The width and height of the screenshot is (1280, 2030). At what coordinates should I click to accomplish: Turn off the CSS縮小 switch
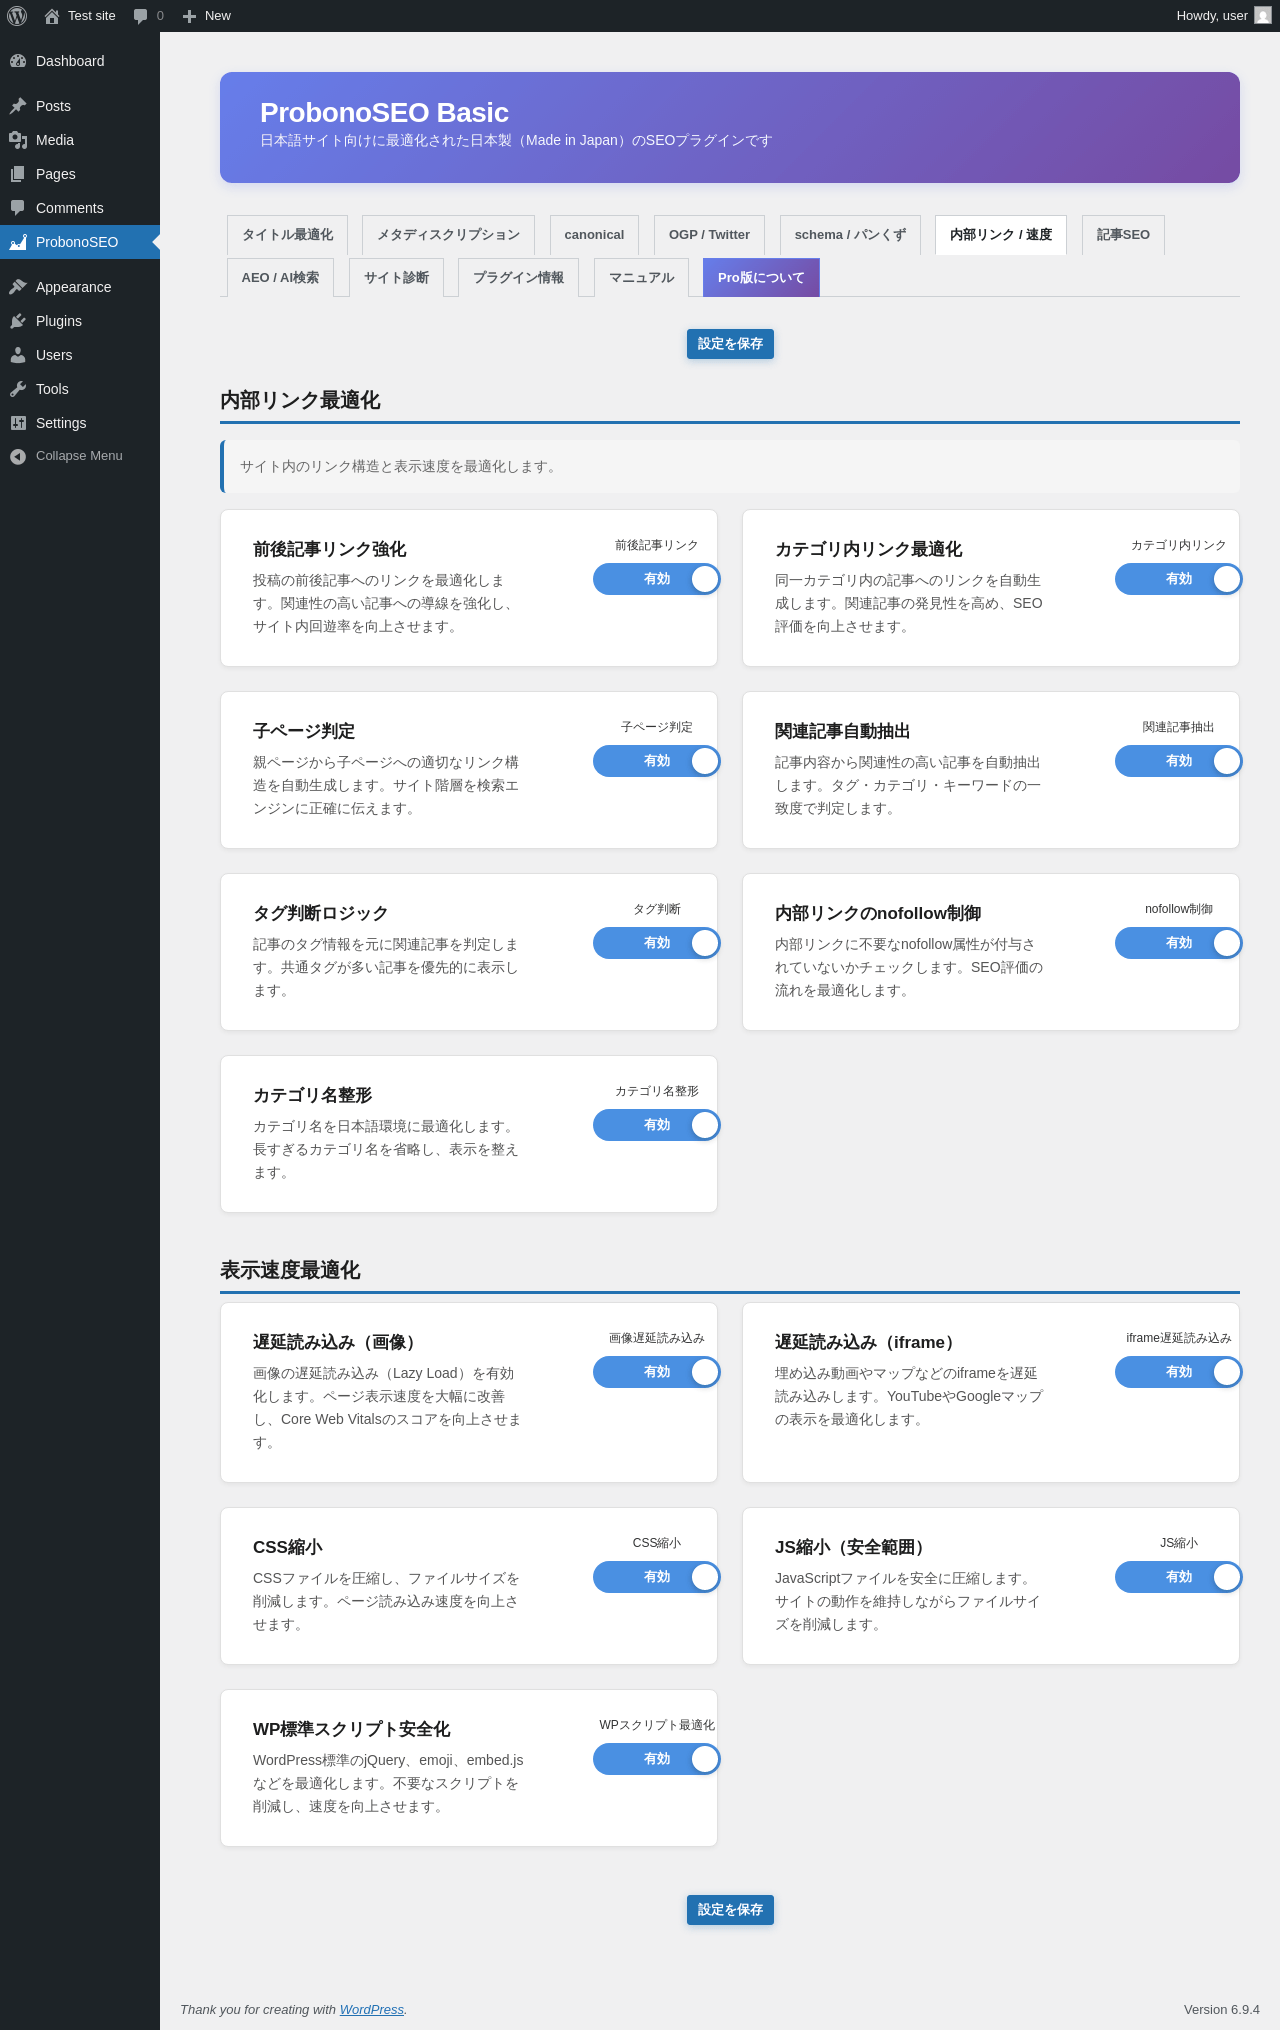point(657,1577)
